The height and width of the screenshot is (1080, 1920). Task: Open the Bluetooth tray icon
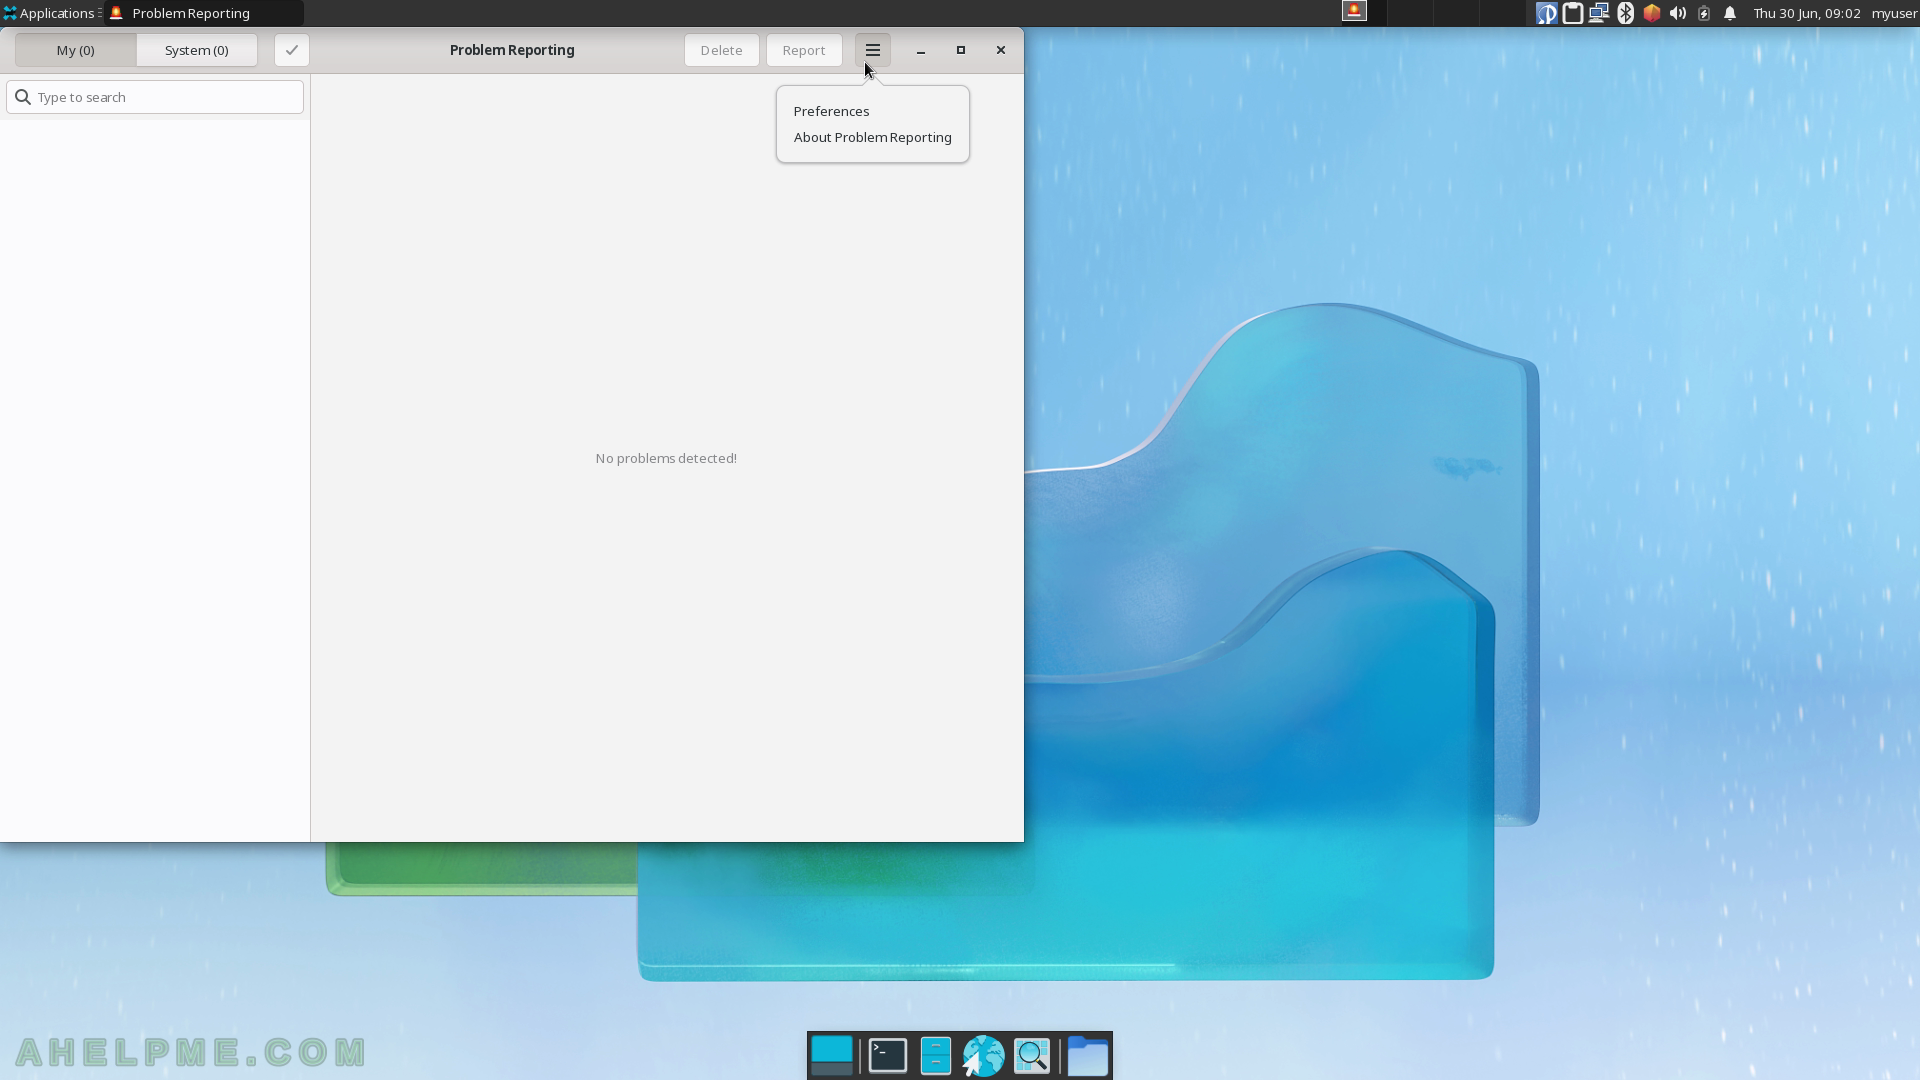(1626, 13)
